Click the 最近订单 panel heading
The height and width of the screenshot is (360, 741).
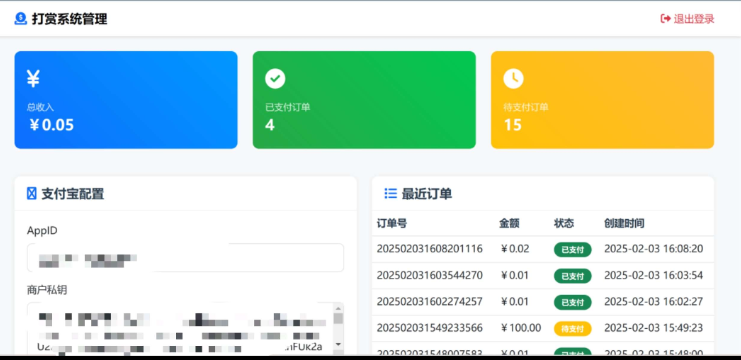click(427, 194)
